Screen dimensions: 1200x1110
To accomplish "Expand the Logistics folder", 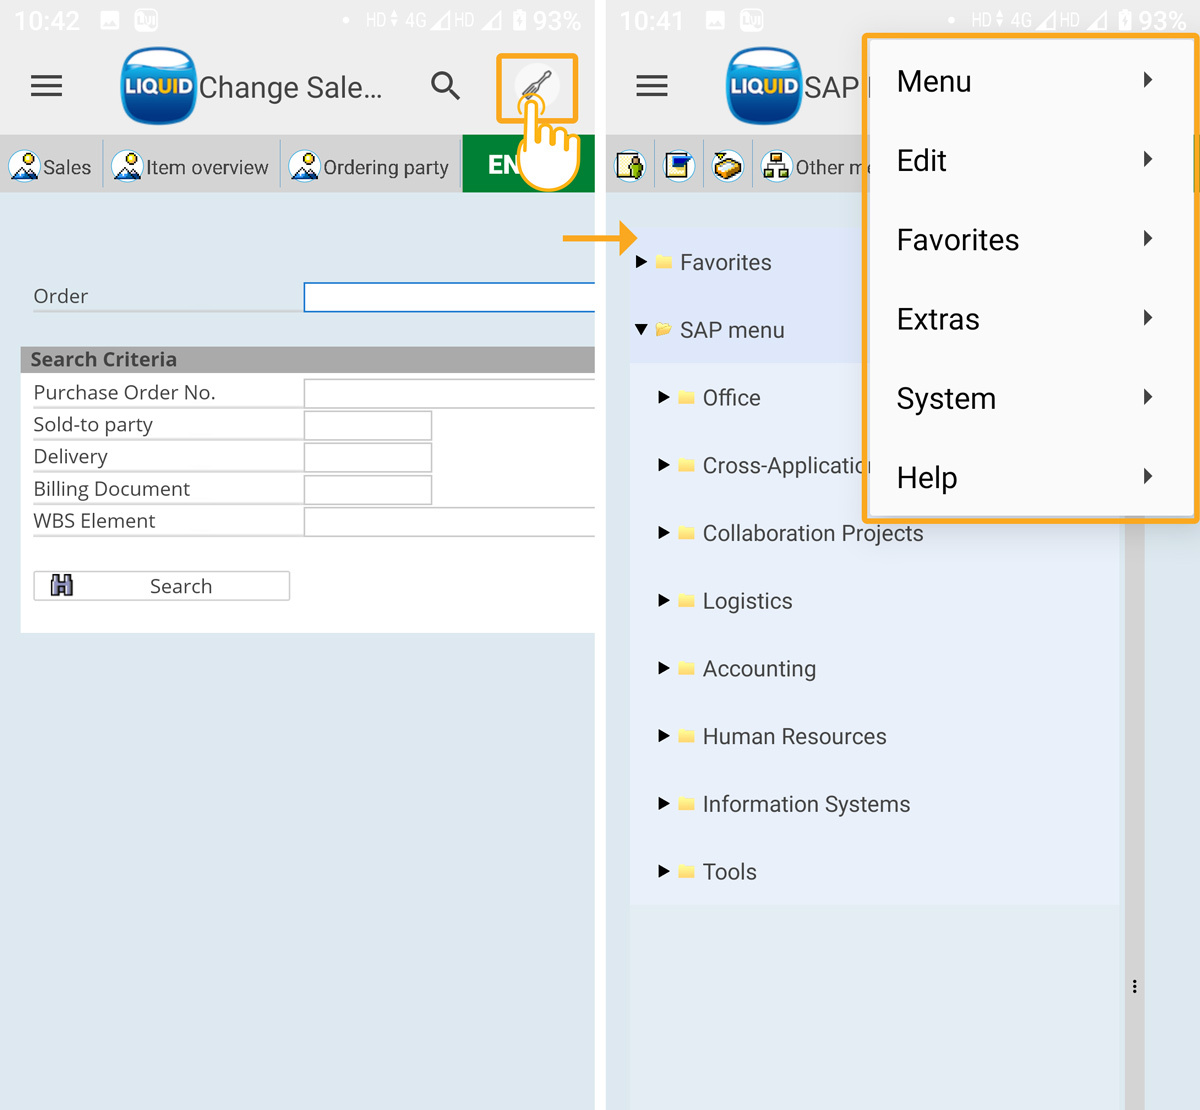I will point(664,601).
